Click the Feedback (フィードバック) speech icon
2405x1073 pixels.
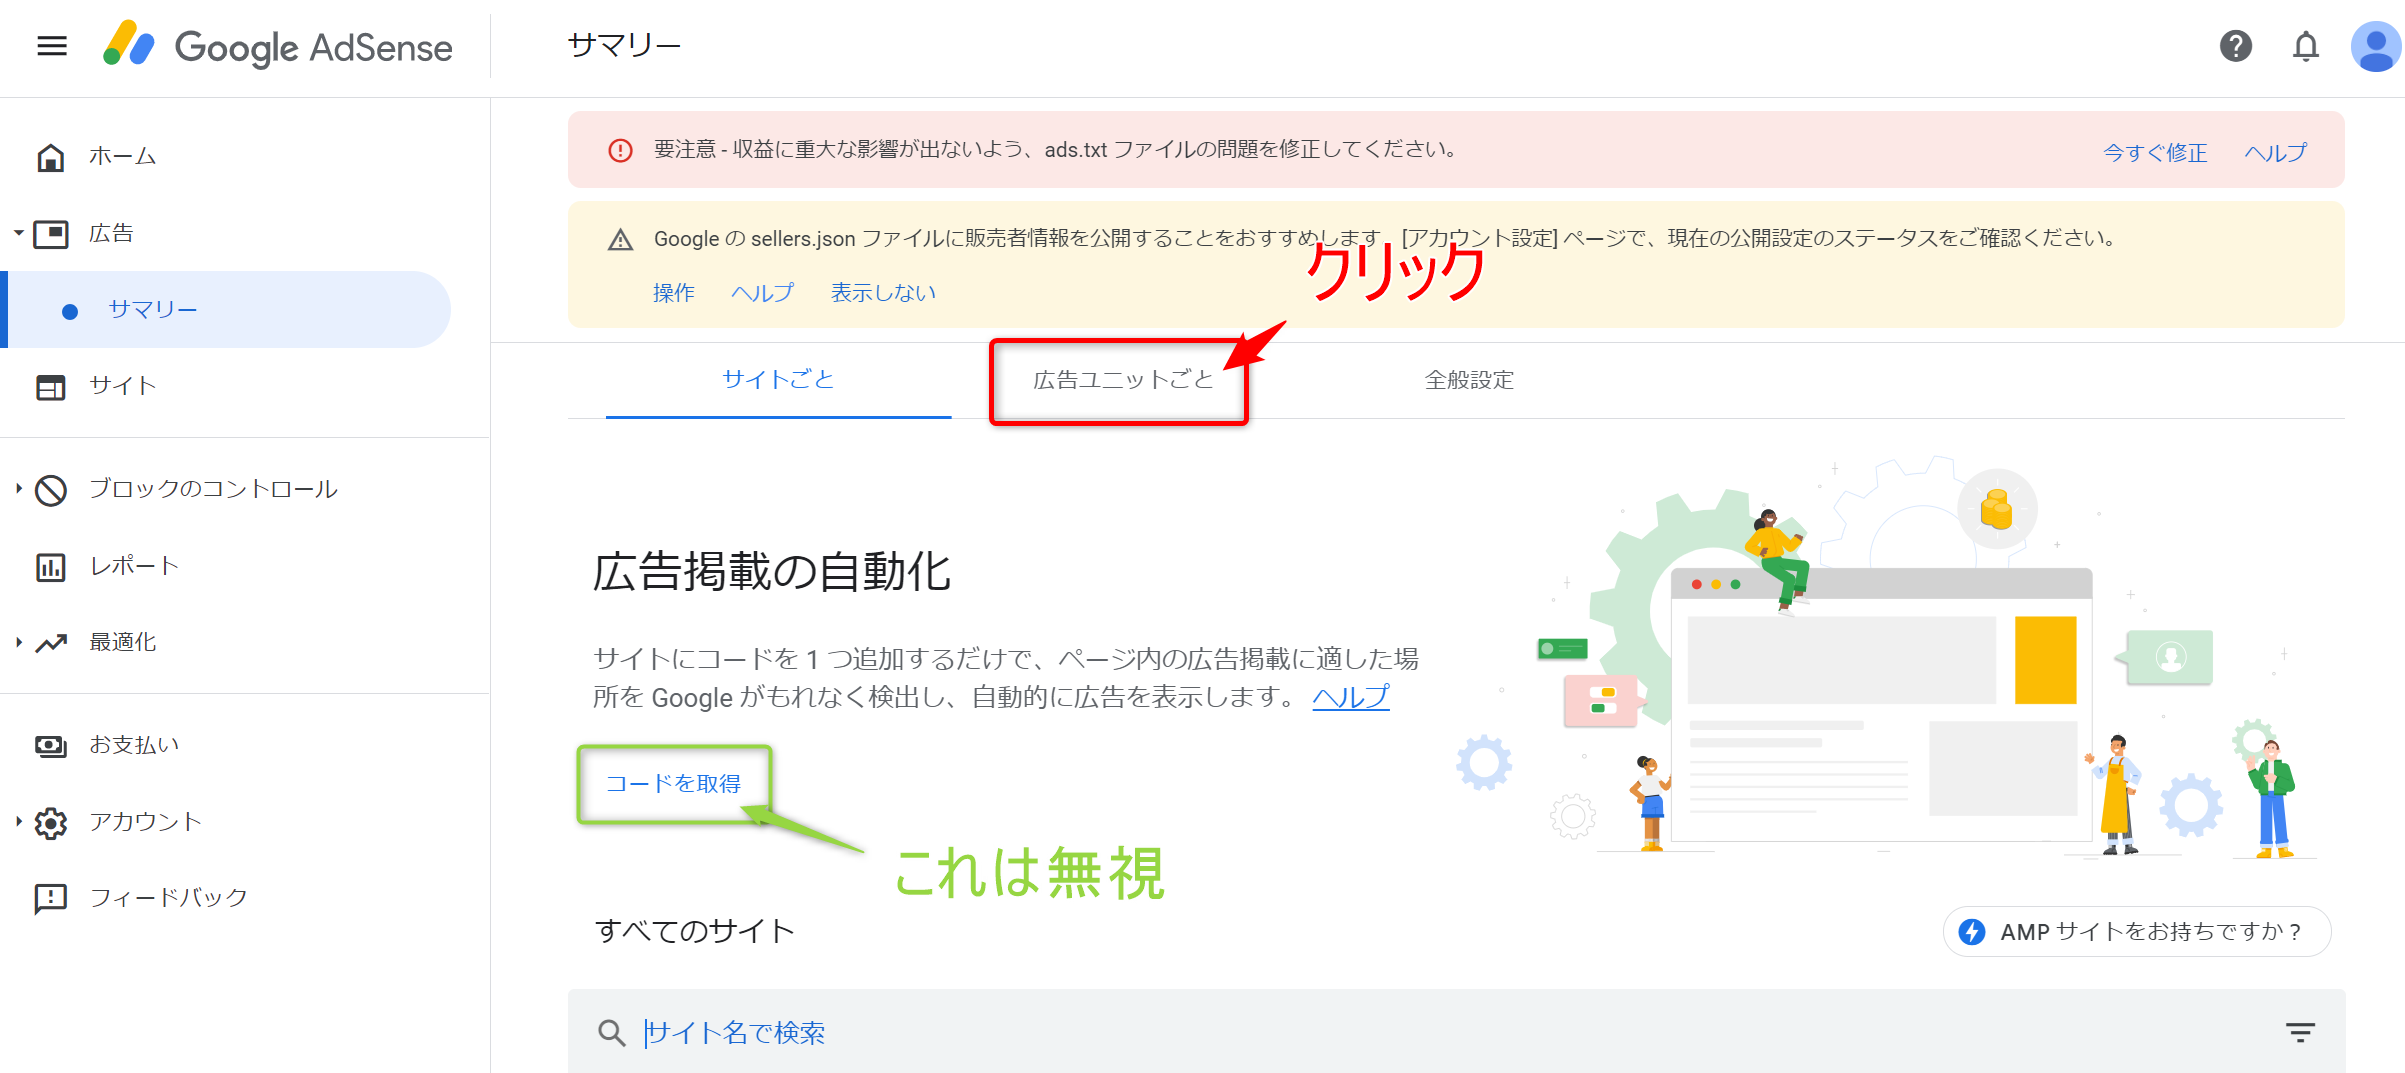tap(51, 899)
